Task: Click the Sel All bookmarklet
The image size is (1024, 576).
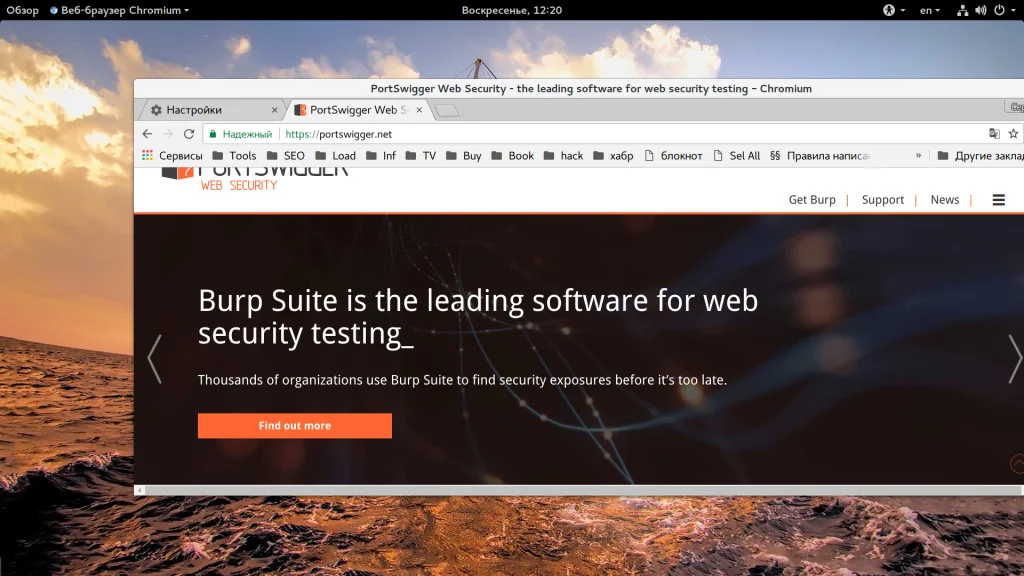Action: coord(737,155)
